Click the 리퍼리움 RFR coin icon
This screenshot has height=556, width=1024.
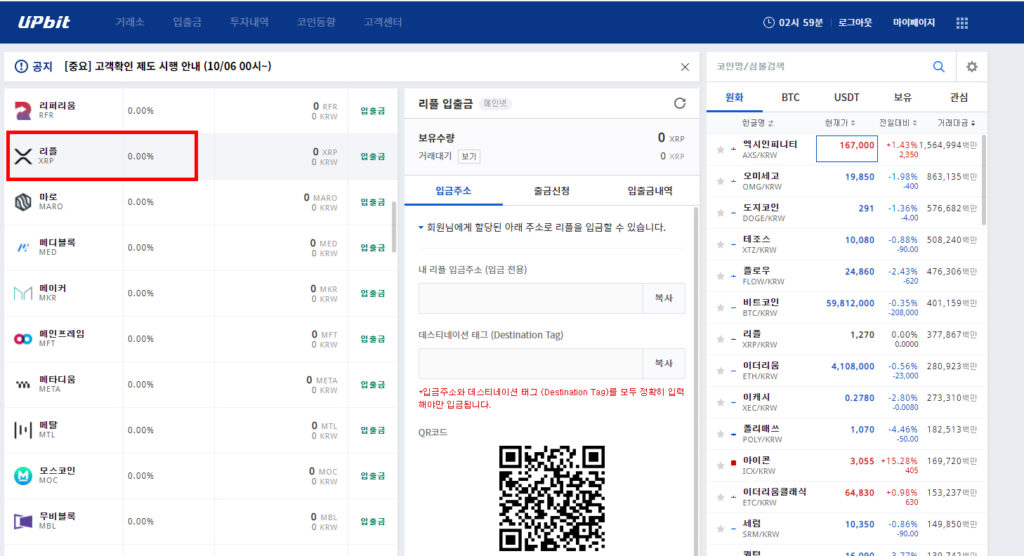click(23, 110)
